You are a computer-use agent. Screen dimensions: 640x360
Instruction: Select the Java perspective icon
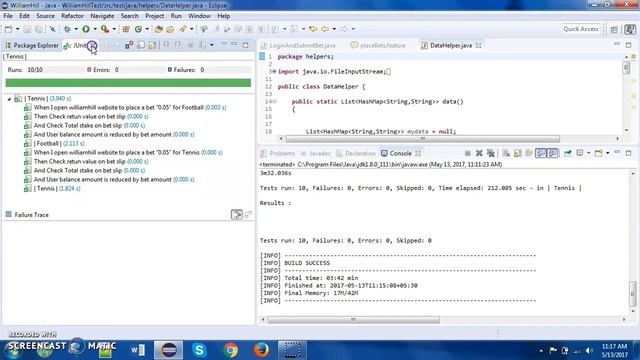[x=630, y=29]
